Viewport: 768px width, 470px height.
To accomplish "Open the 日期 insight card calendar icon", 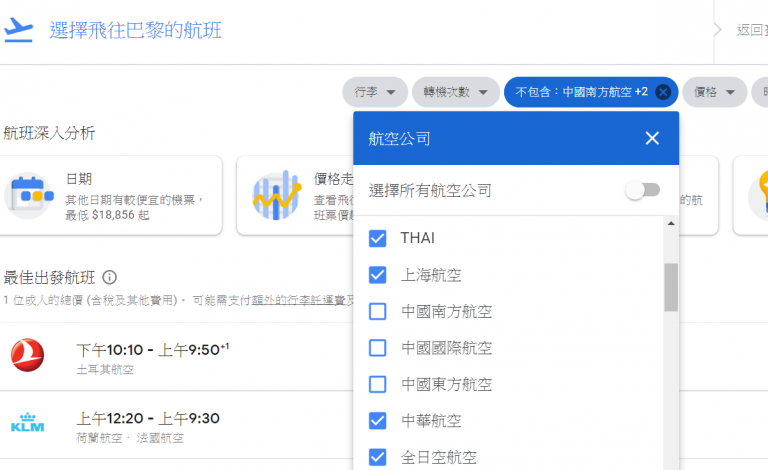I will 29,196.
